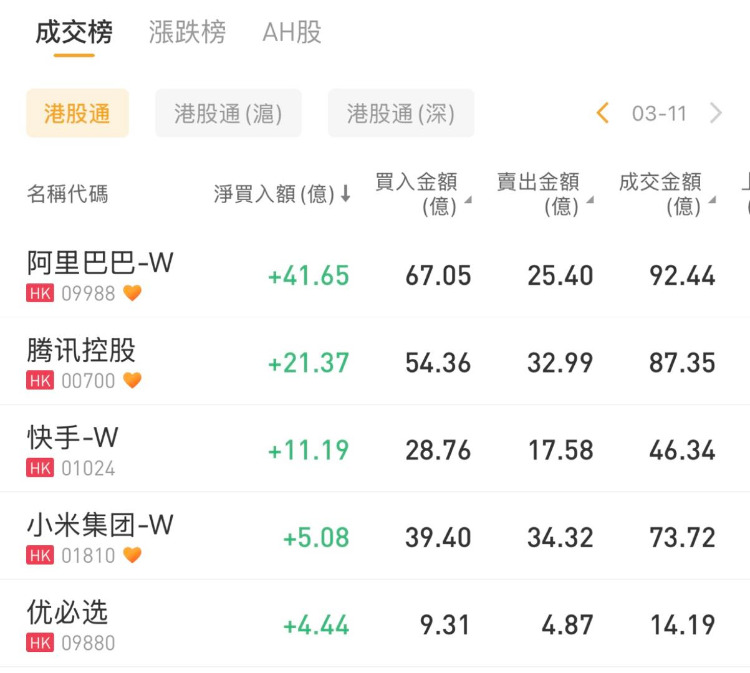Viewport: 750px width, 673px height.
Task: Go to previous date with left arrow
Action: [x=603, y=113]
